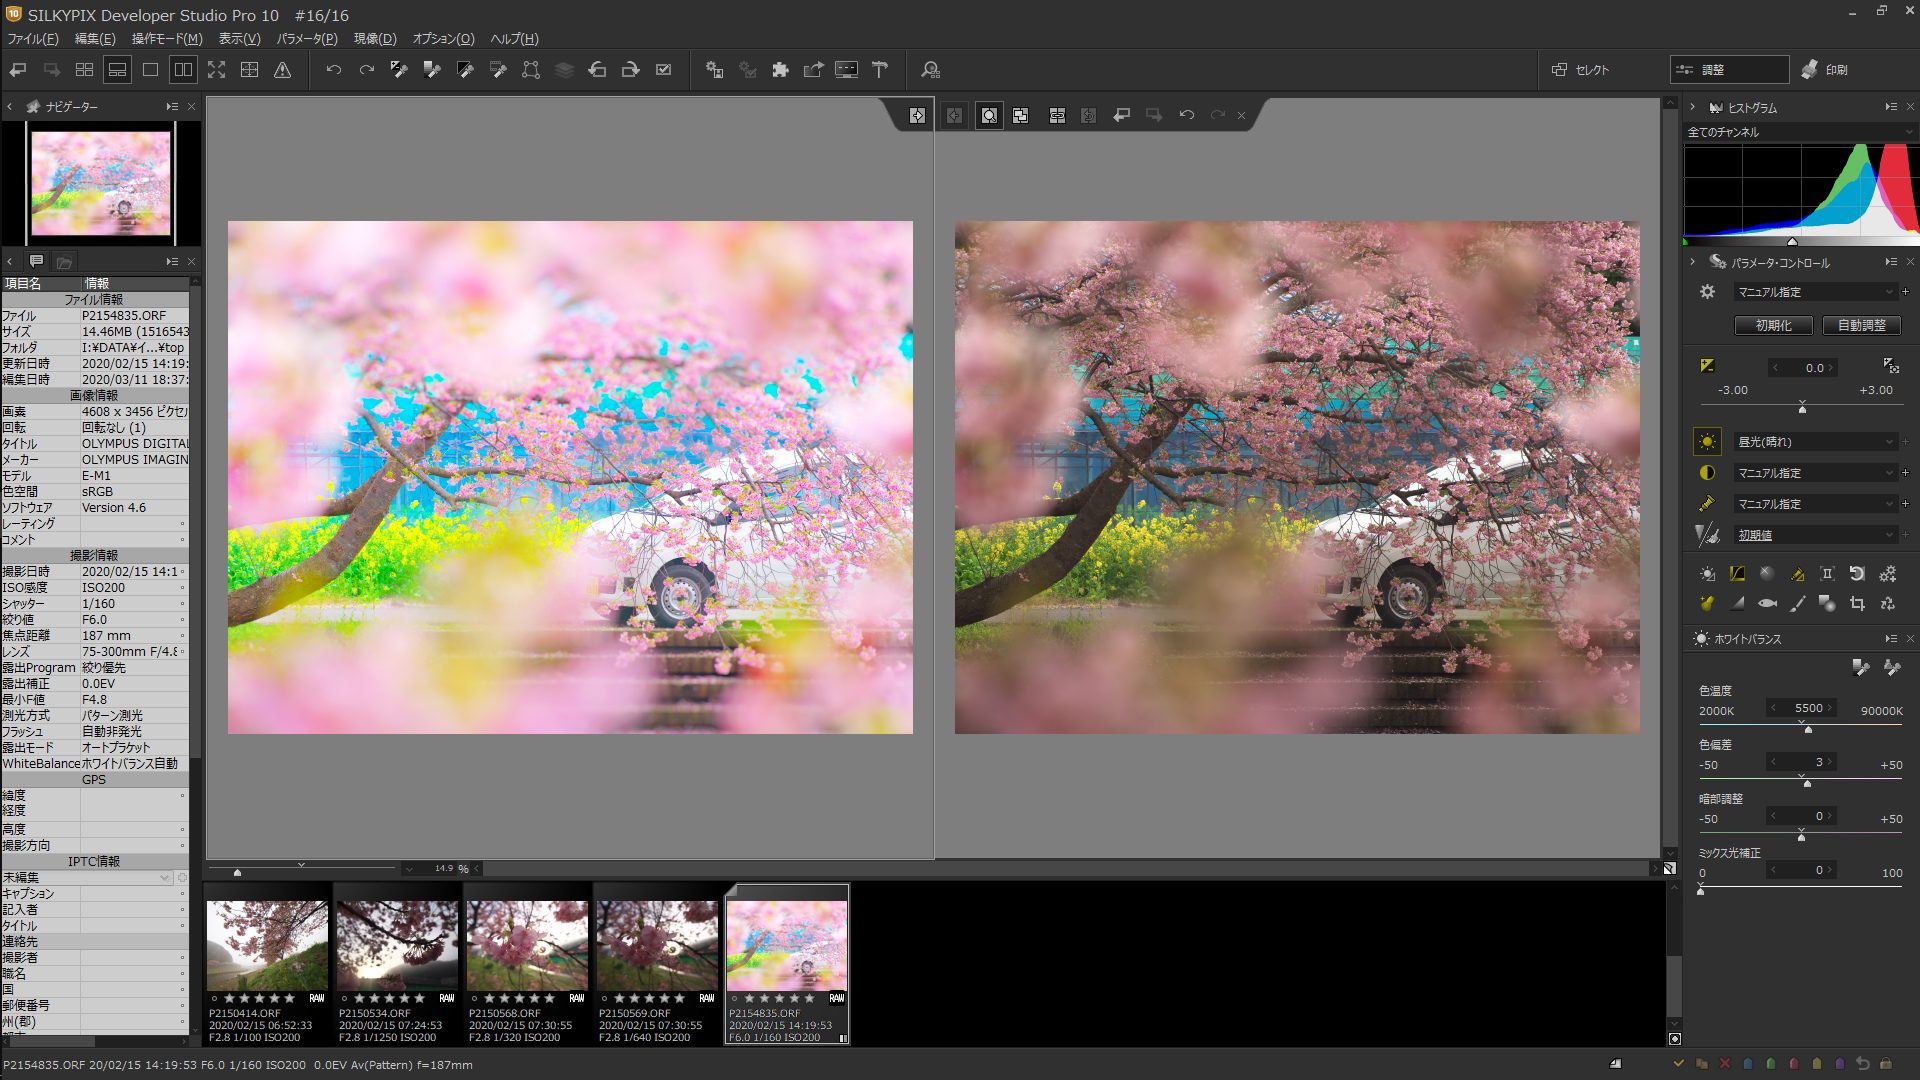Viewport: 1920px width, 1080px height.
Task: Open the print hammer tool icon
Action: pyautogui.click(x=880, y=70)
